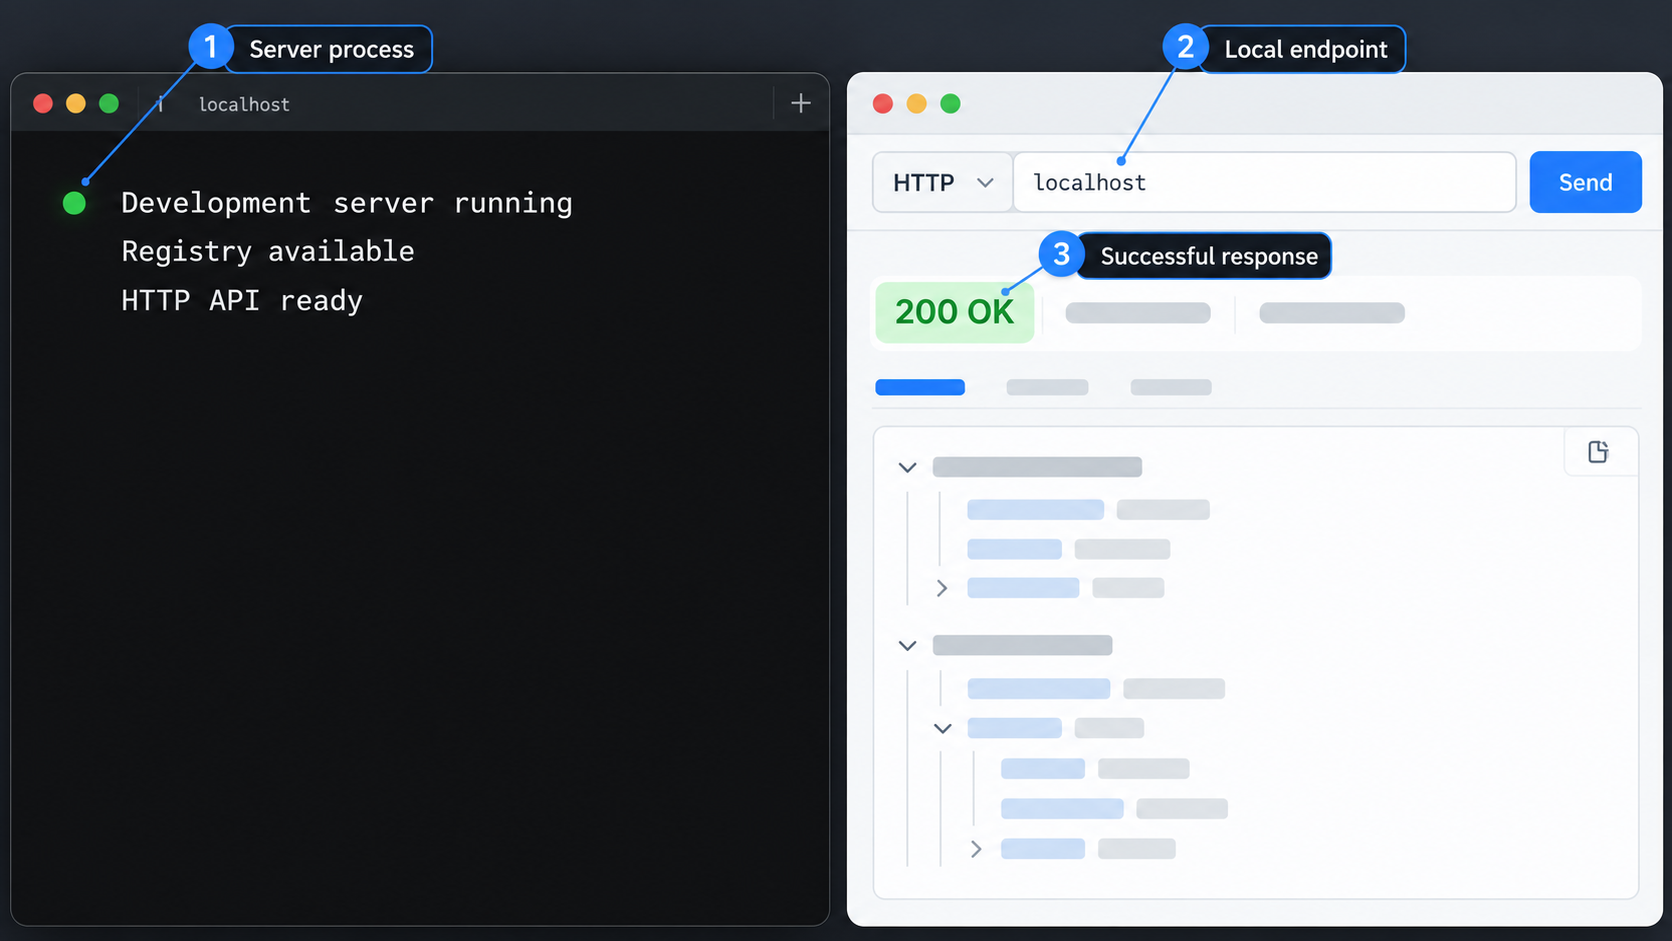This screenshot has width=1672, height=941.
Task: Open the HTTP method dropdown
Action: click(943, 182)
